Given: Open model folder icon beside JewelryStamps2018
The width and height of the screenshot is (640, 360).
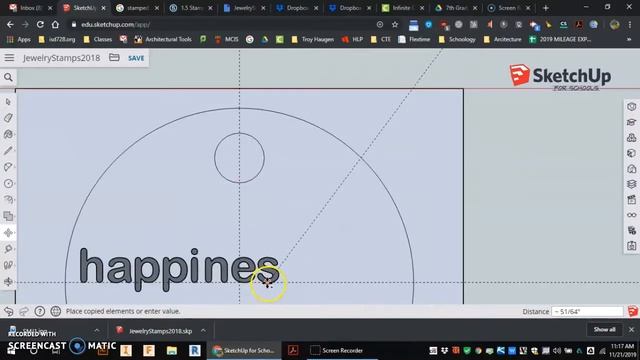Looking at the screenshot, I should (x=114, y=58).
